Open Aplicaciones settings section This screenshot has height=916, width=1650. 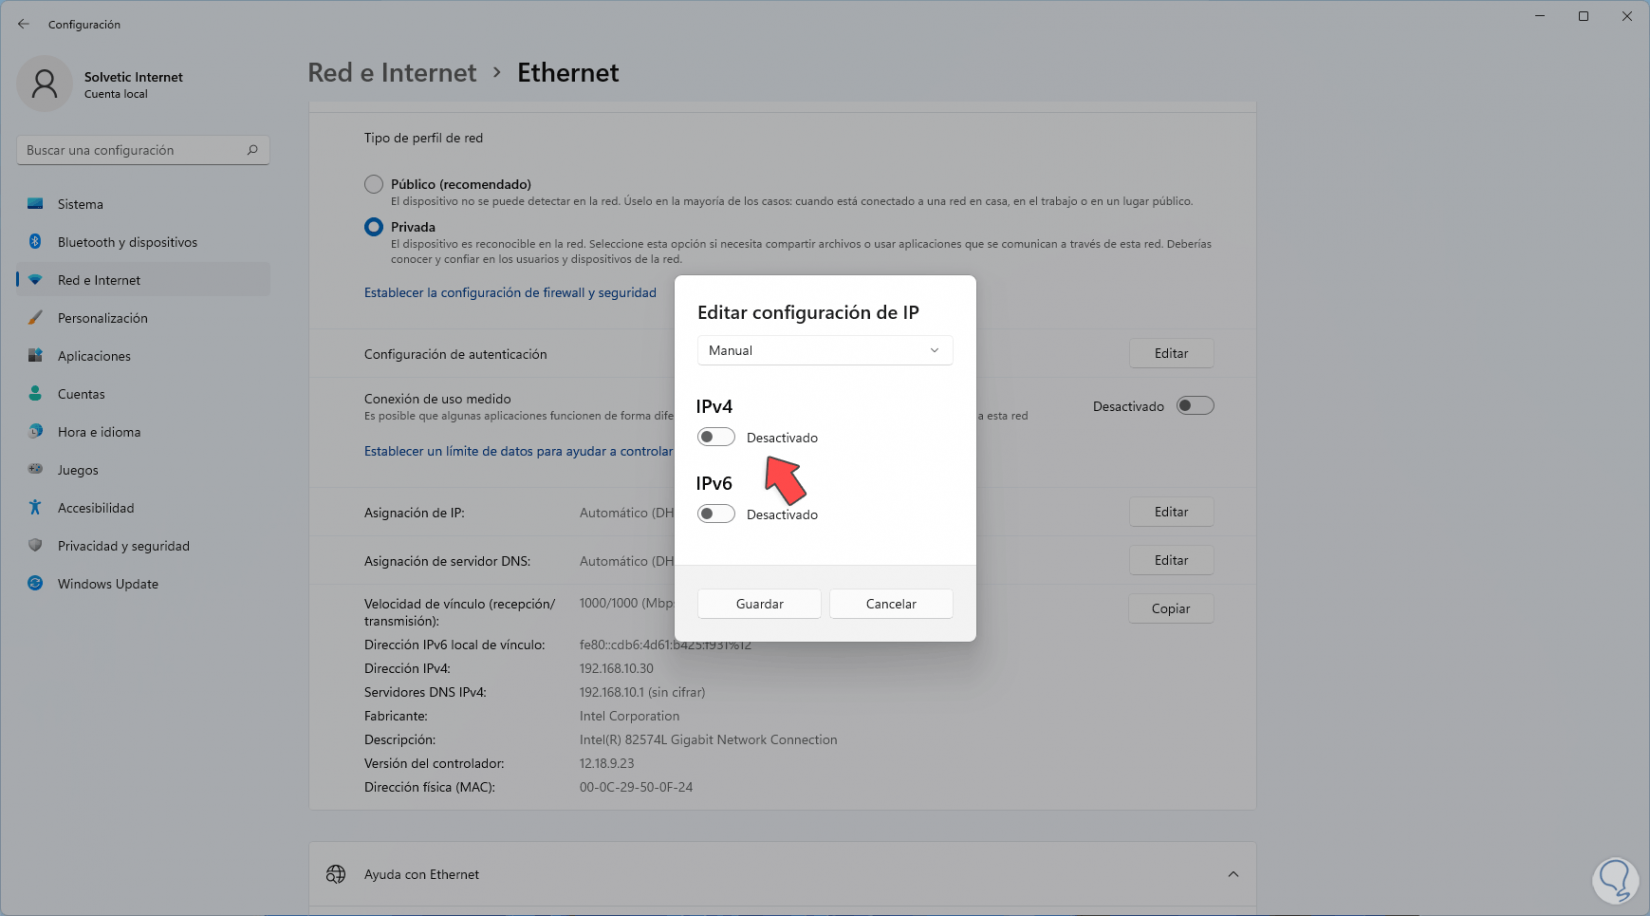(94, 356)
